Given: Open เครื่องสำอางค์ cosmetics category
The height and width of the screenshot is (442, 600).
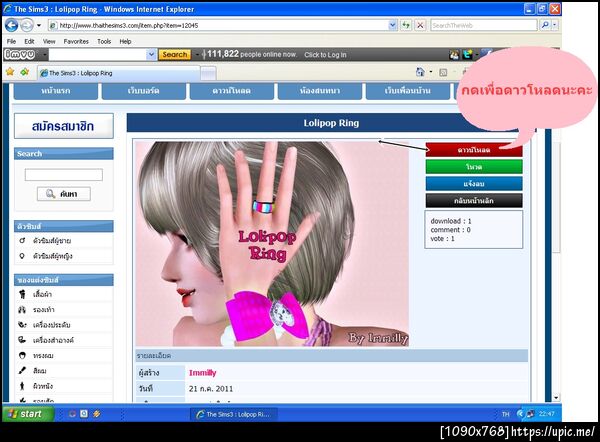Looking at the screenshot, I should click(53, 340).
